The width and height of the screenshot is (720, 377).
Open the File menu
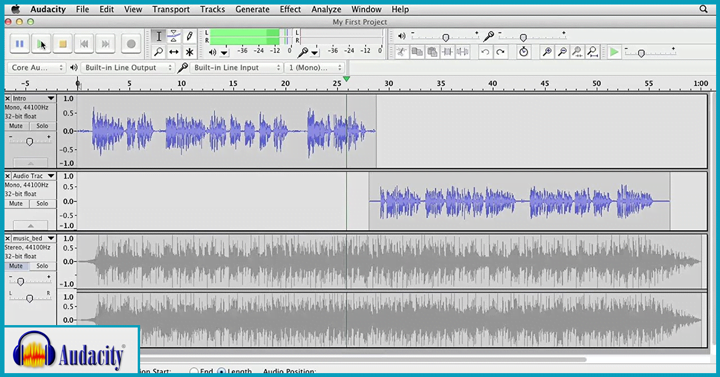point(82,9)
